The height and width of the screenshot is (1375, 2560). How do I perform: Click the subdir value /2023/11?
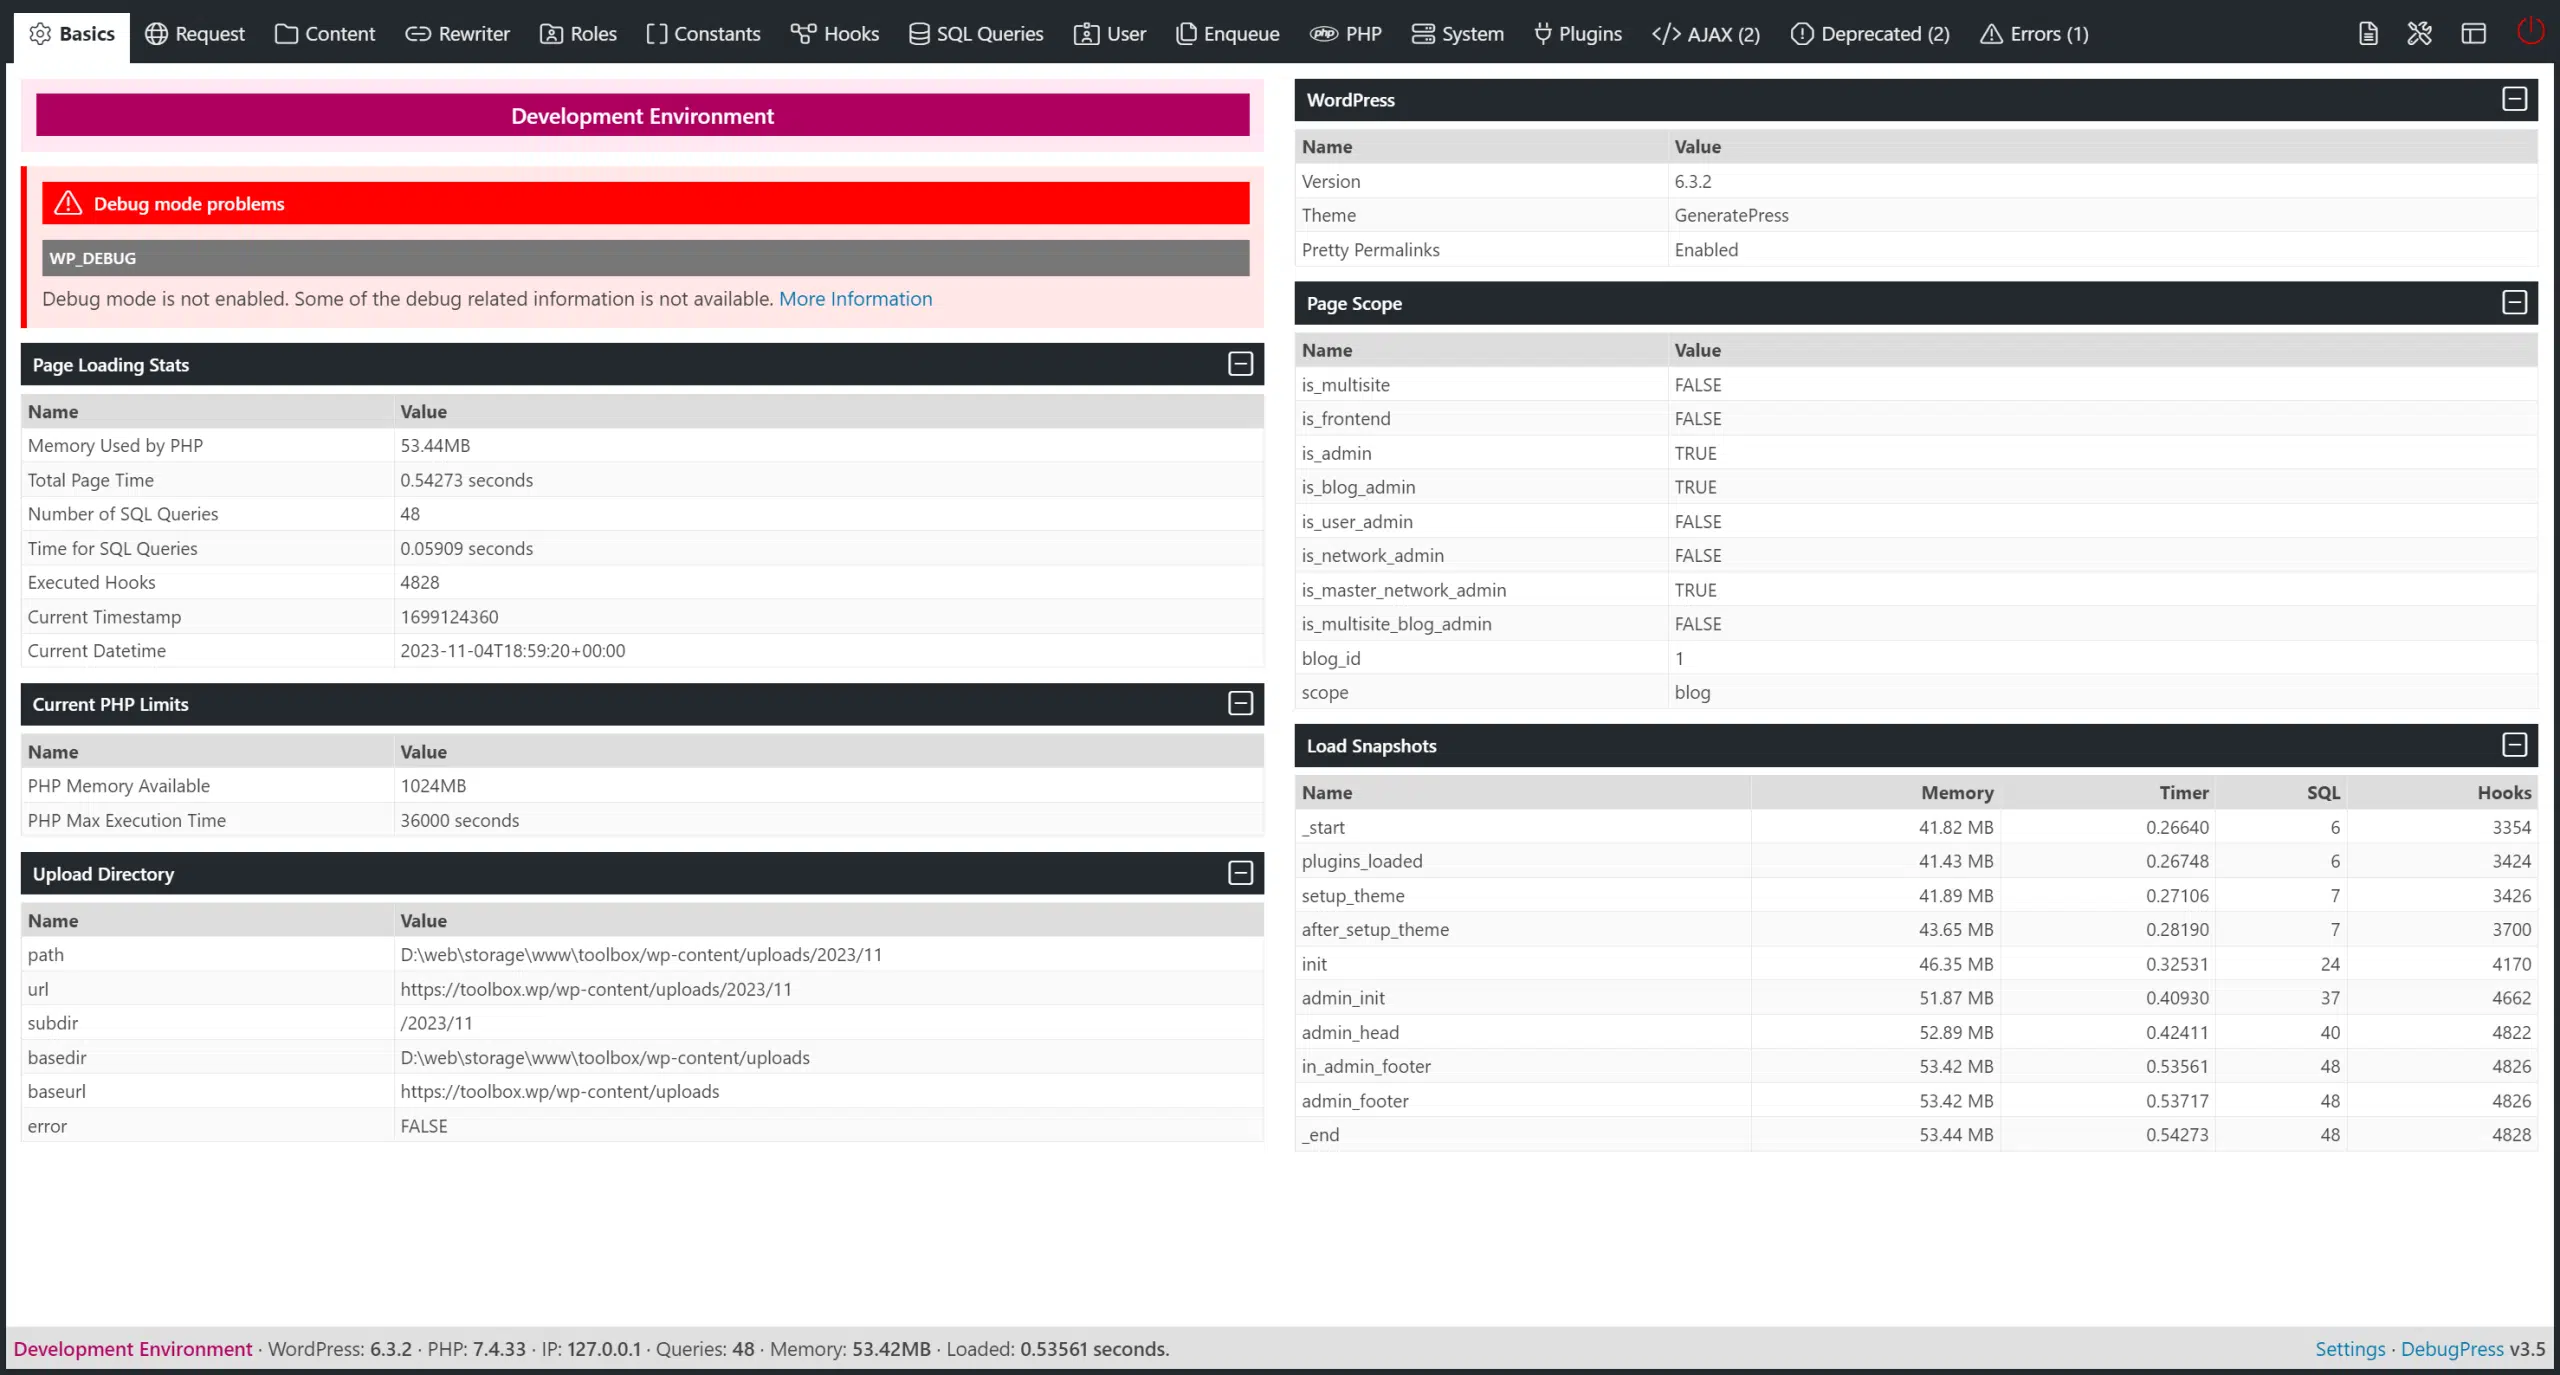pos(436,1023)
